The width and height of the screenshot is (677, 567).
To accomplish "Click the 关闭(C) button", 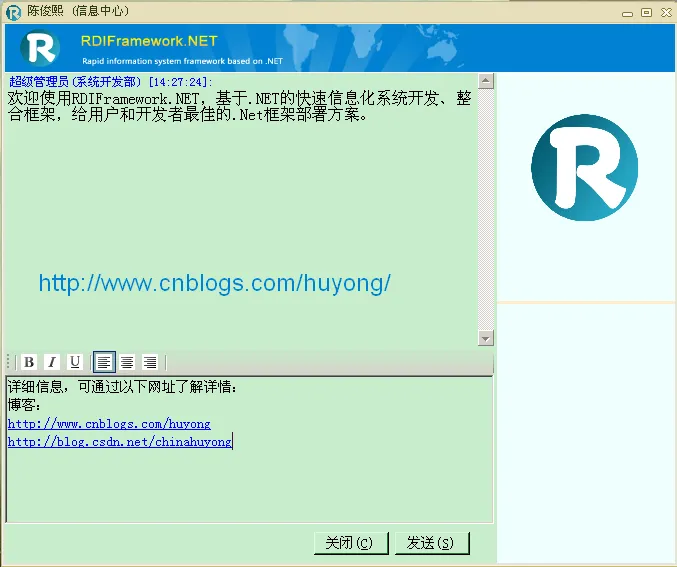I will click(x=351, y=543).
